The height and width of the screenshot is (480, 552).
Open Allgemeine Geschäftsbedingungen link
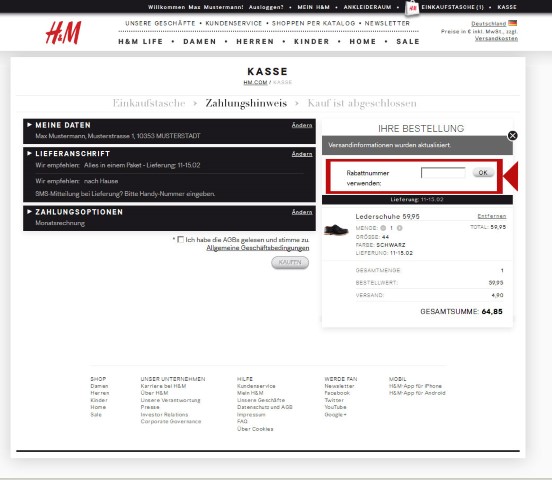[258, 248]
